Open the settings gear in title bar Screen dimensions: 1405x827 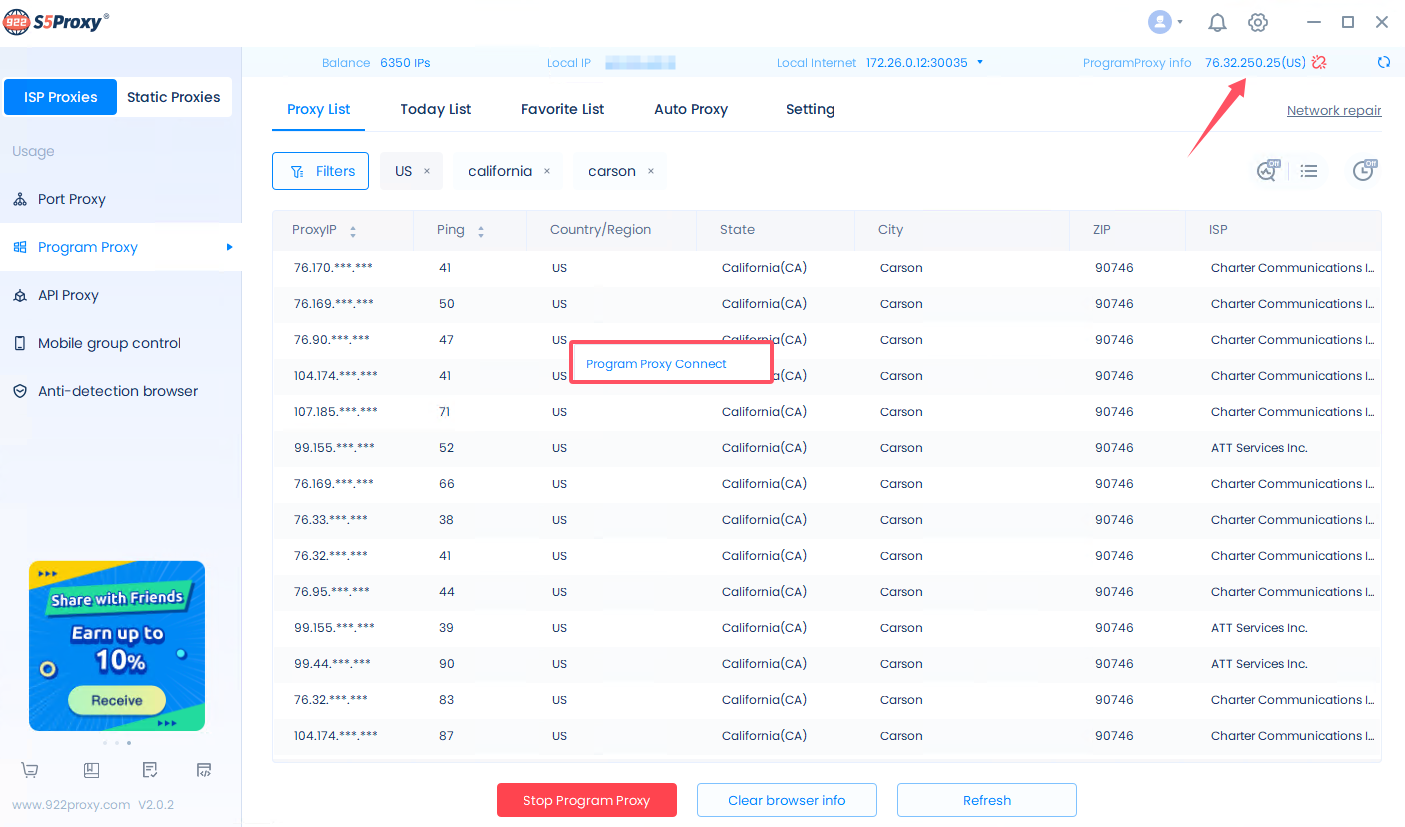[x=1258, y=22]
